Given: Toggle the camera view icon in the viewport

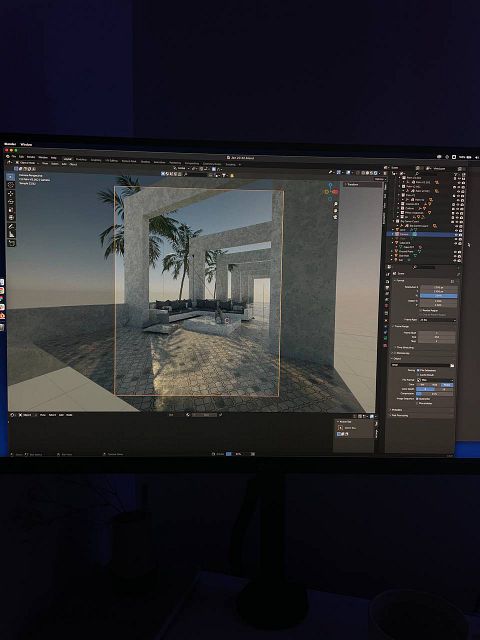Looking at the screenshot, I should click(336, 217).
